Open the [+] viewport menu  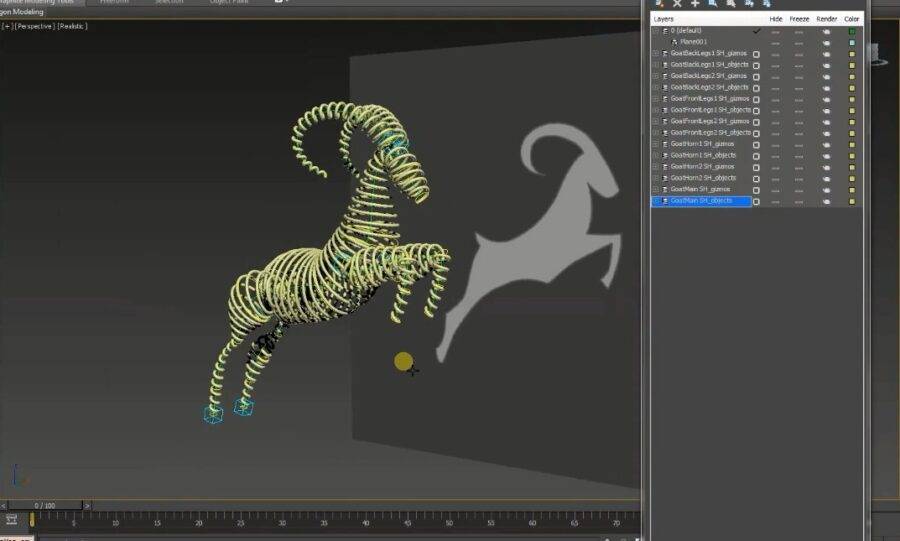click(x=6, y=26)
